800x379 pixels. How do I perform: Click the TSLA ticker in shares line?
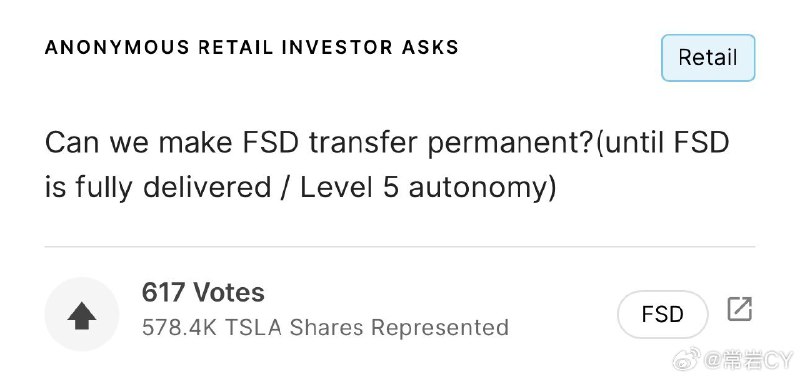253,327
